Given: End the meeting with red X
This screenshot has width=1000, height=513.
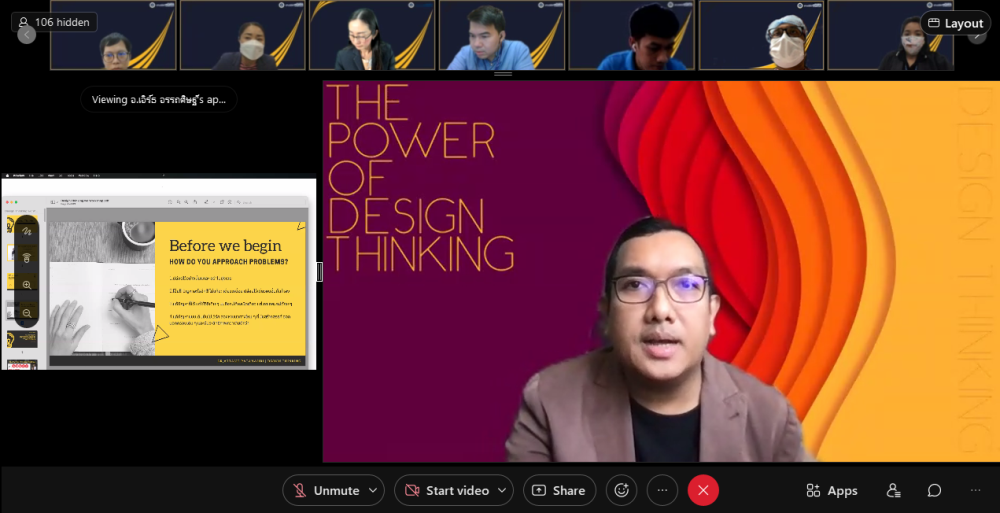Looking at the screenshot, I should pos(703,490).
